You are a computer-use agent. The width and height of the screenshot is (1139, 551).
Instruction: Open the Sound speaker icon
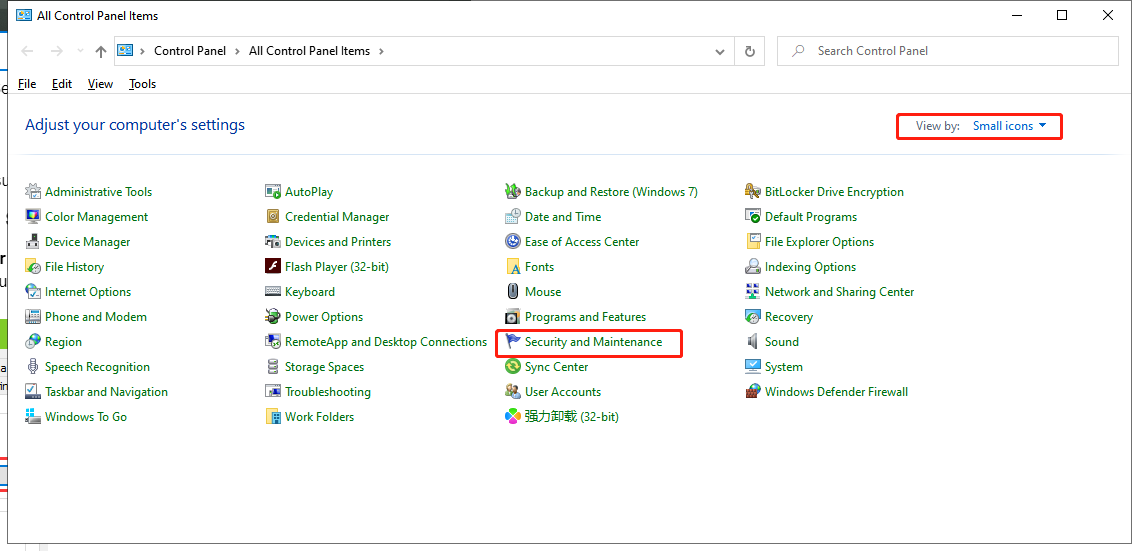click(753, 342)
